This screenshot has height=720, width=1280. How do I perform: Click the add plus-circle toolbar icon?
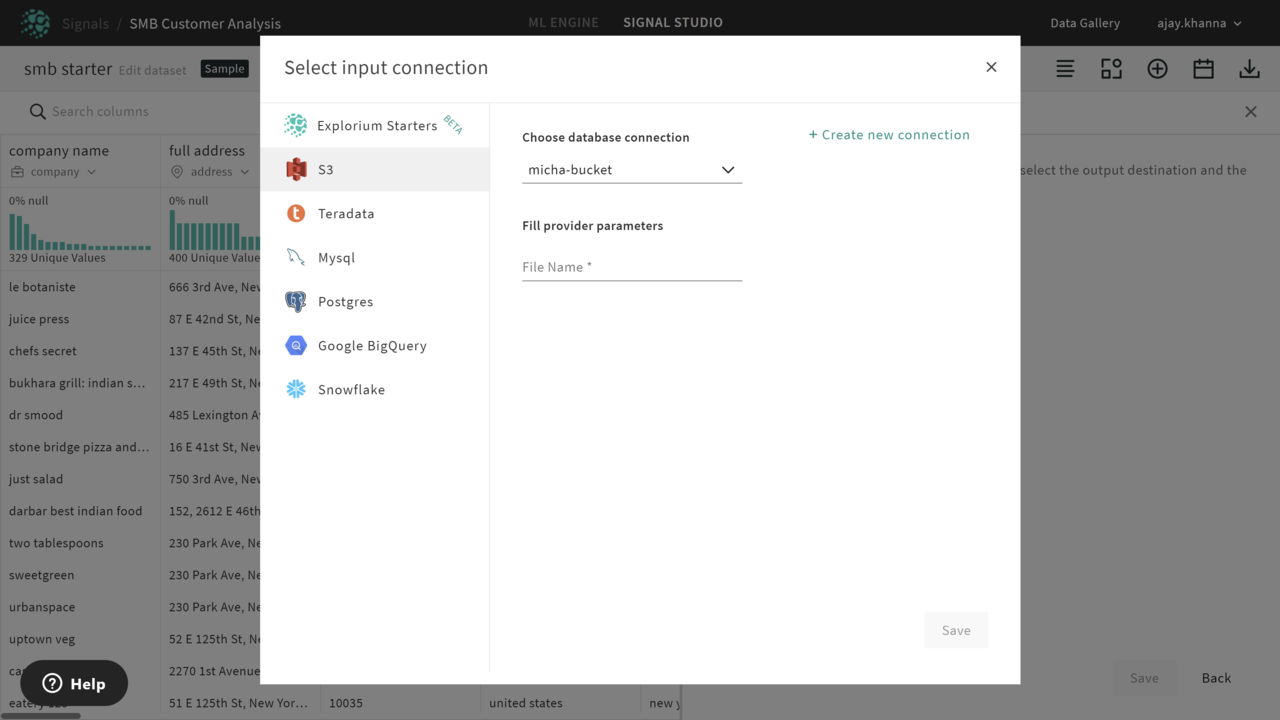[1157, 69]
